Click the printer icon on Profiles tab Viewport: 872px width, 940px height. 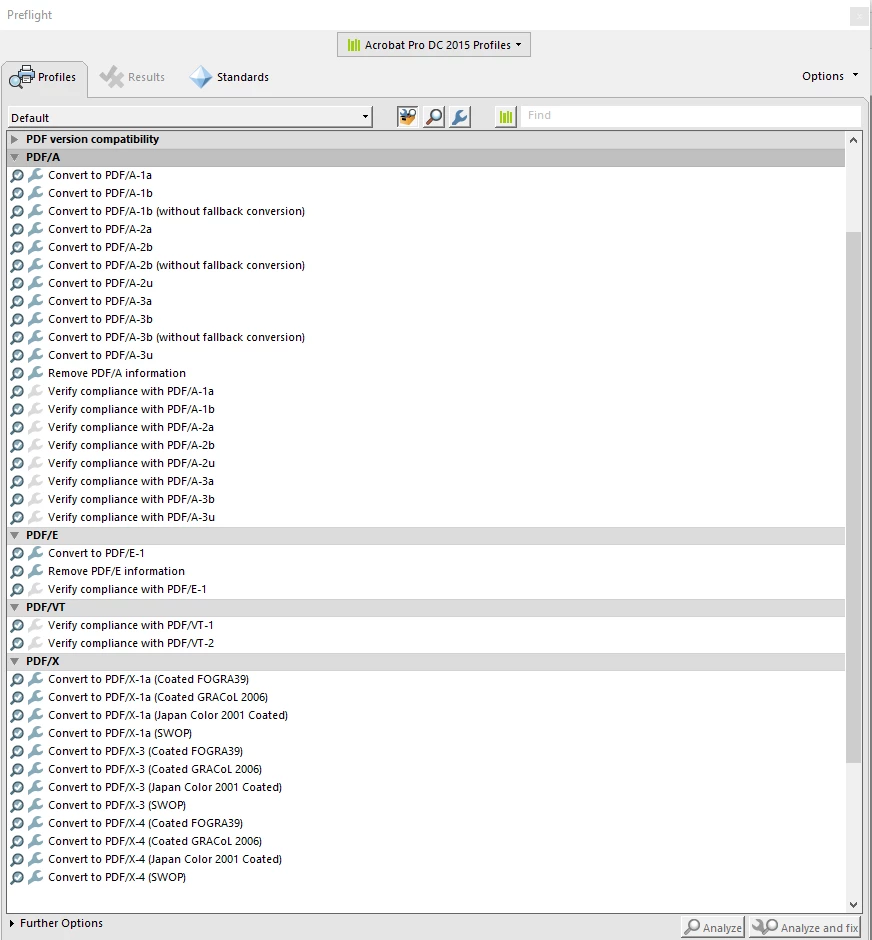coord(22,77)
